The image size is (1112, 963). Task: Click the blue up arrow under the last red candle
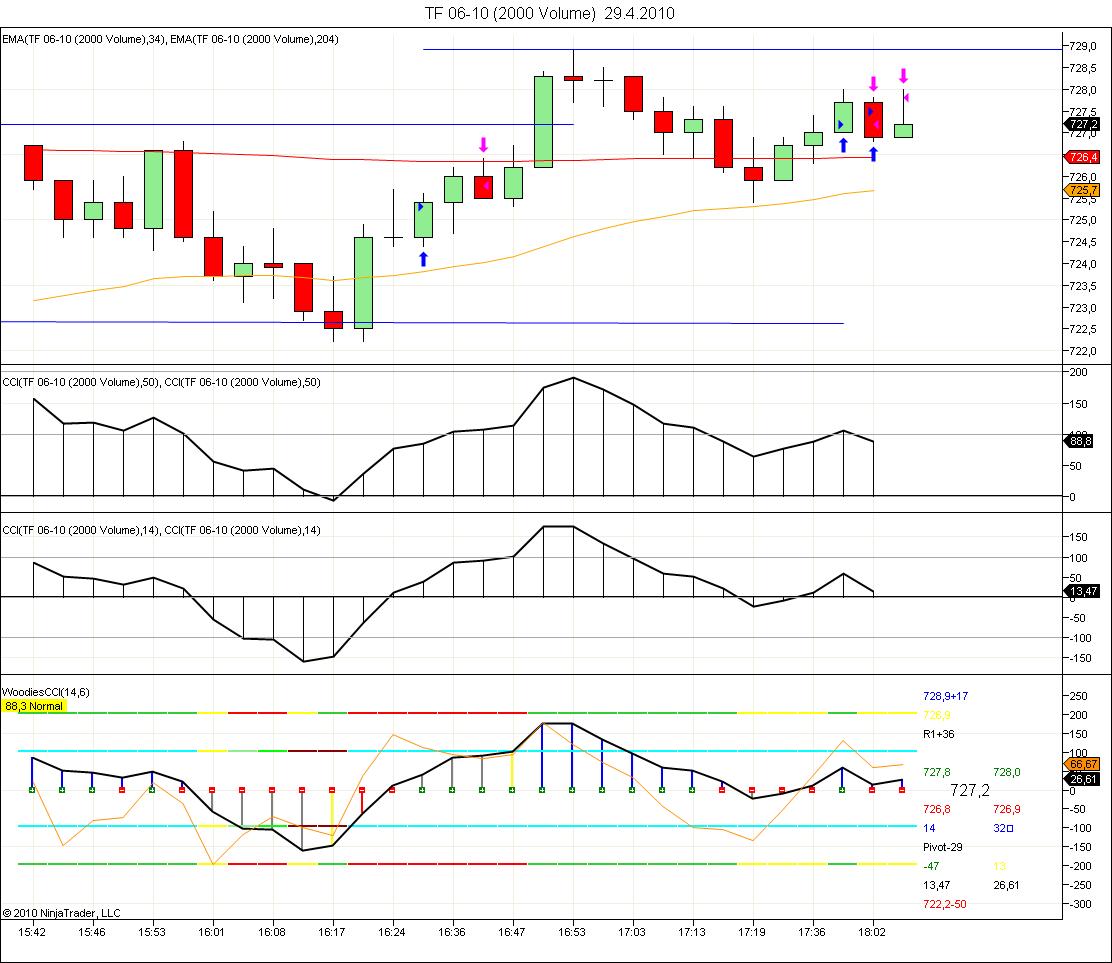point(873,154)
